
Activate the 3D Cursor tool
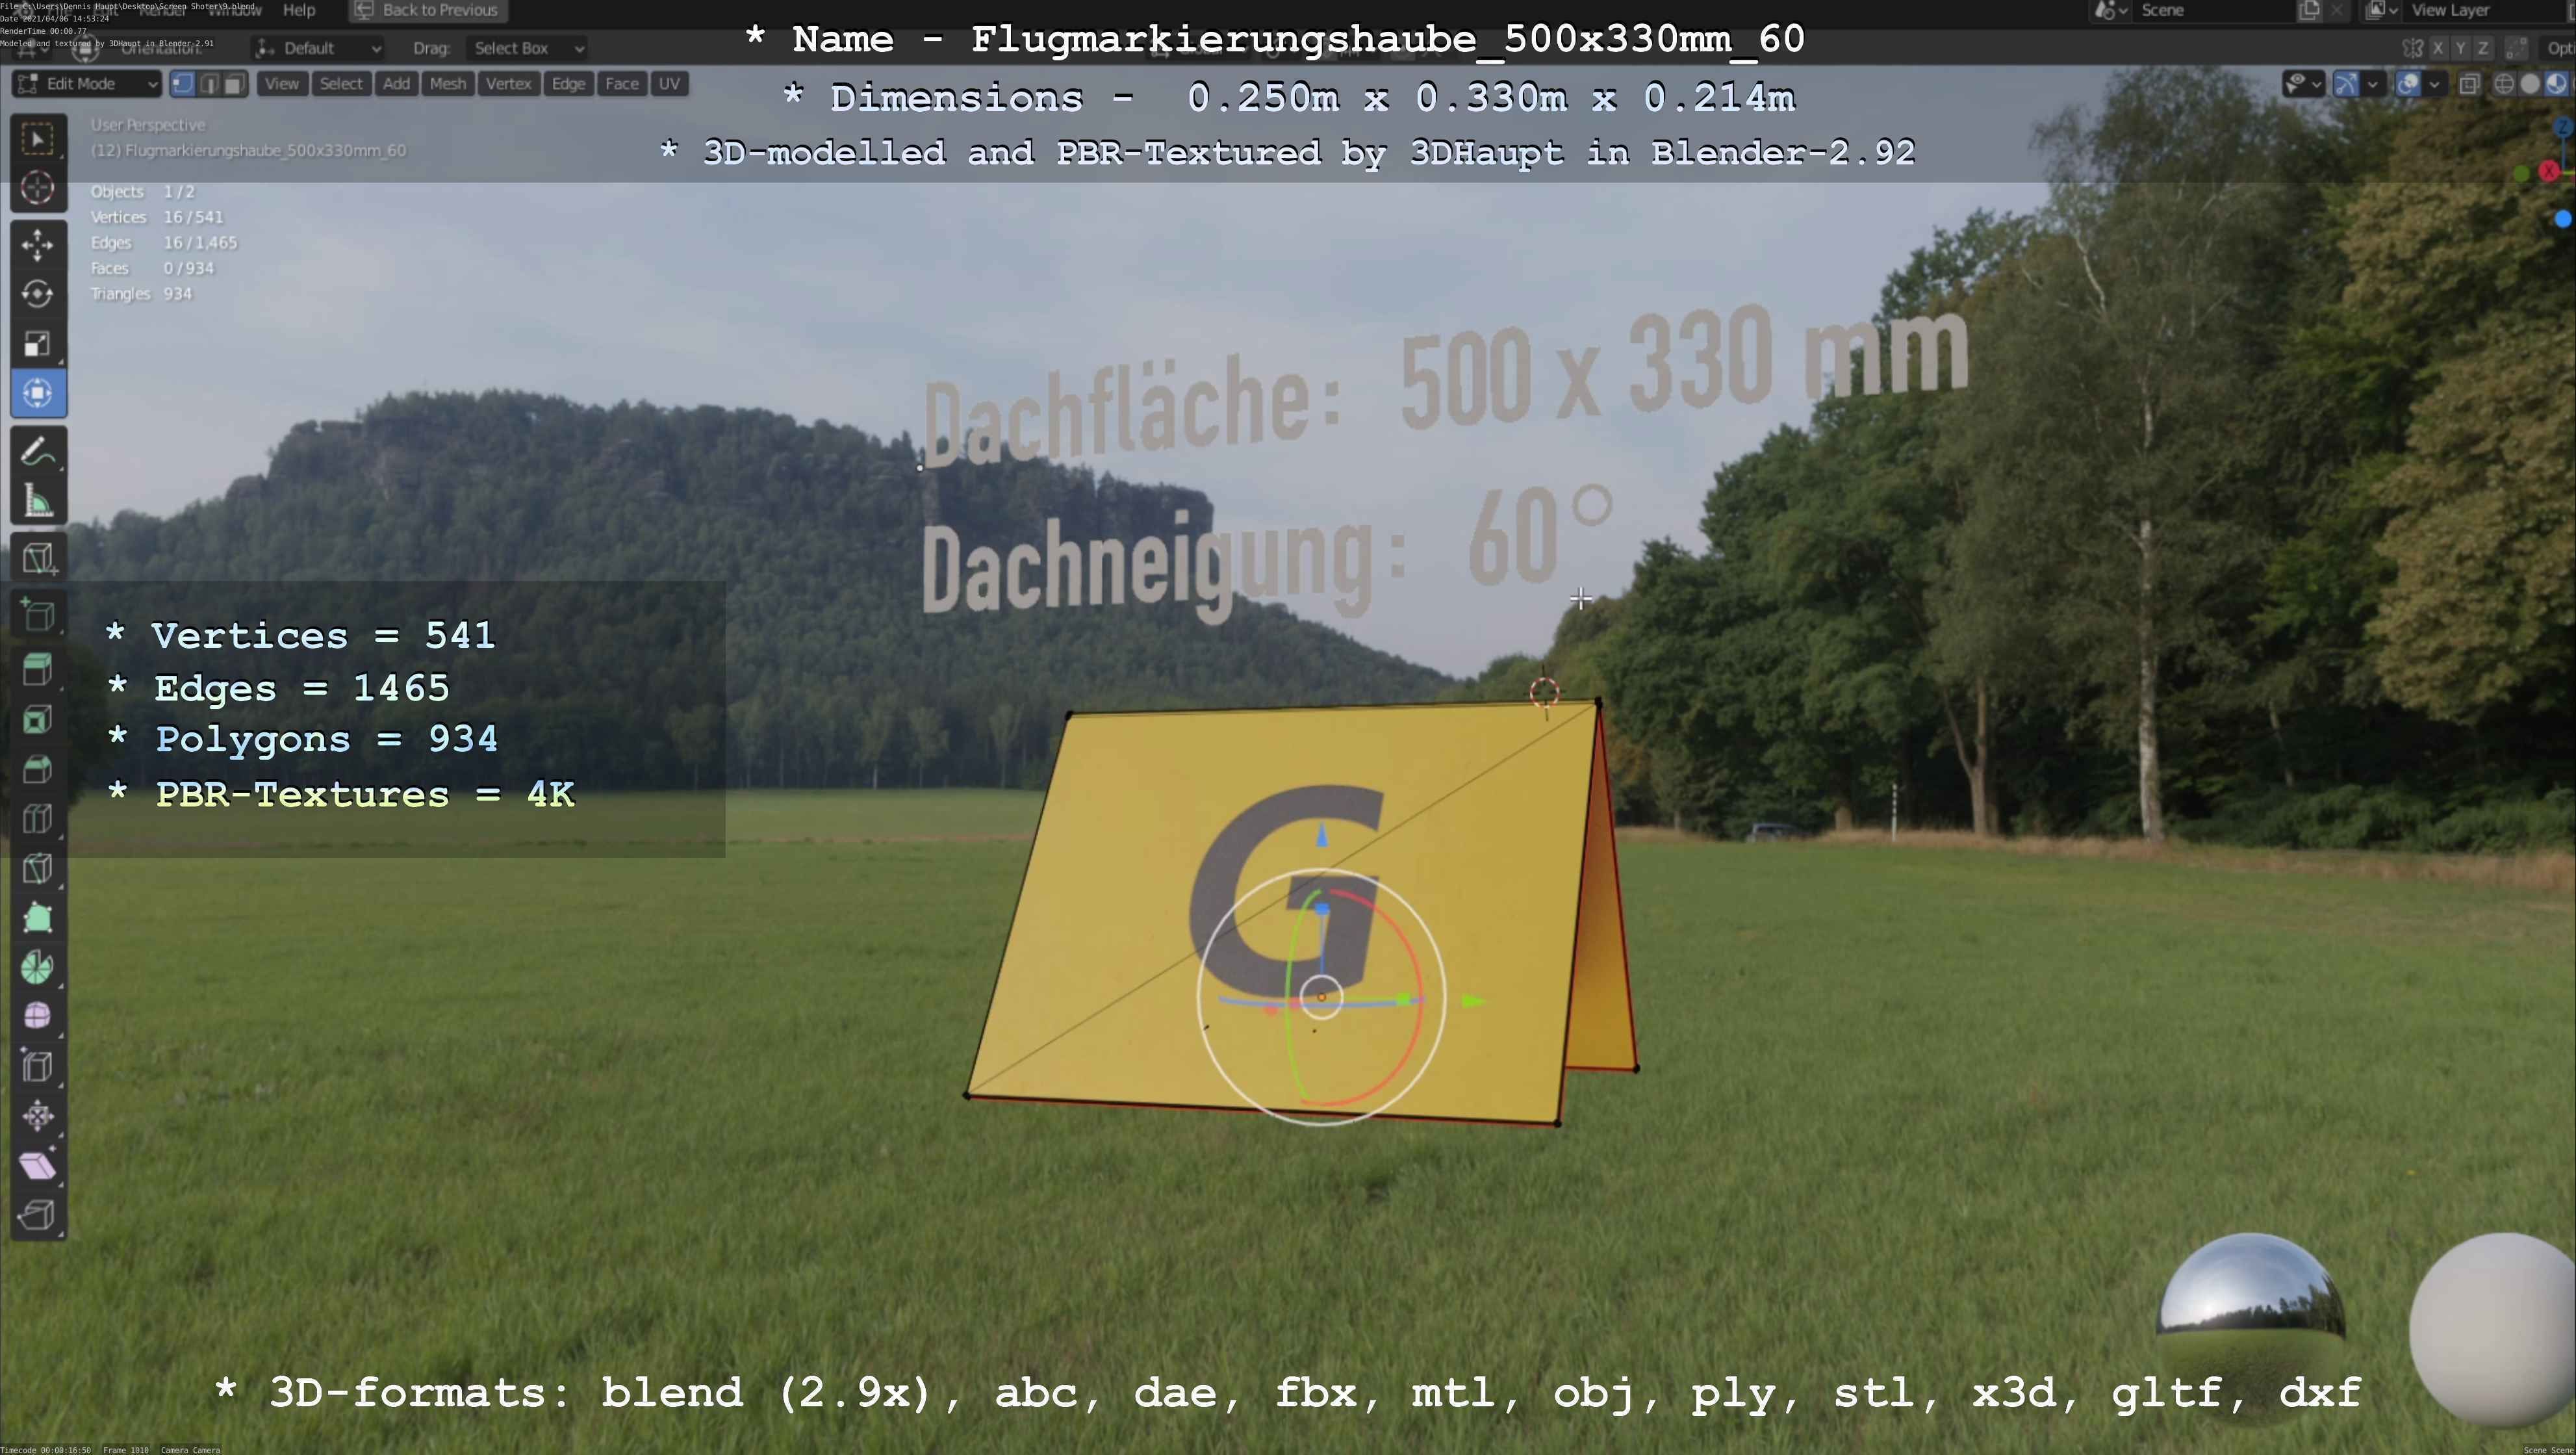pos(38,187)
